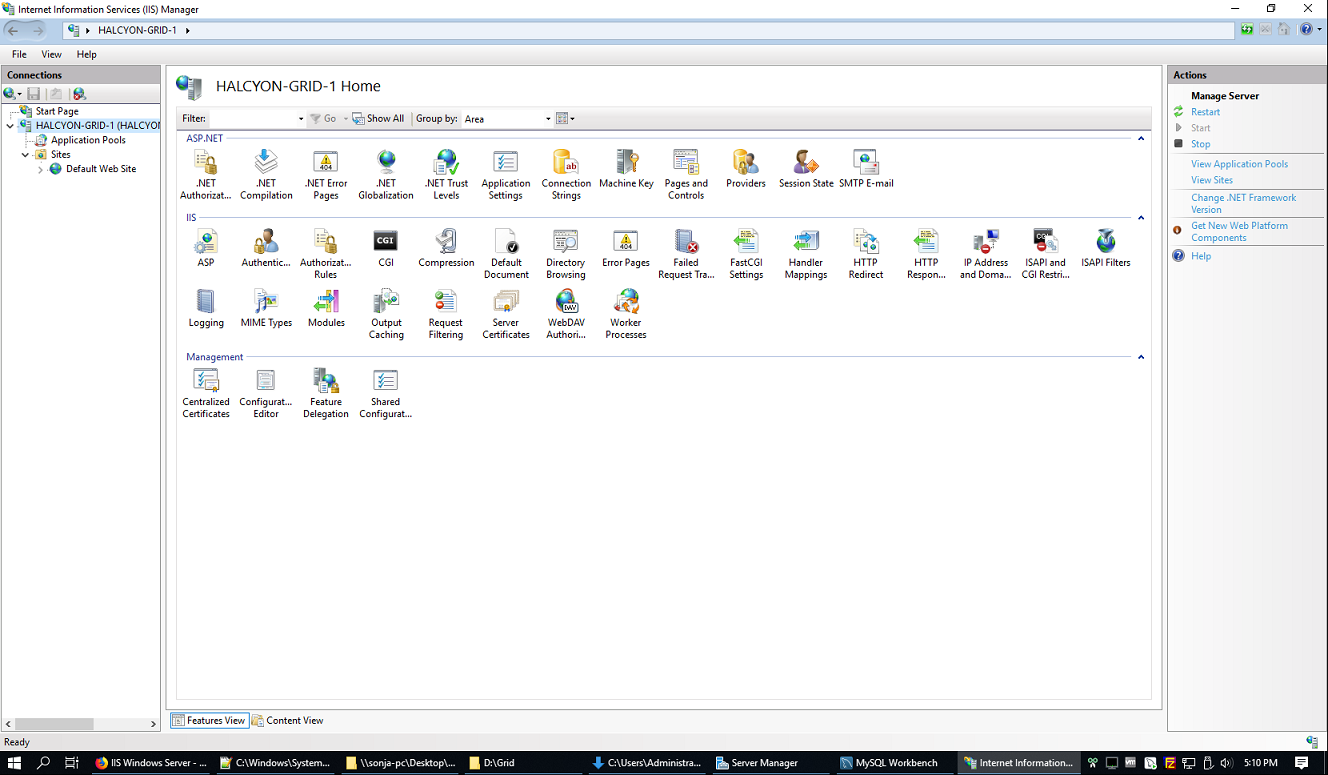Open Default Document feature
The height and width of the screenshot is (775, 1328).
(506, 254)
